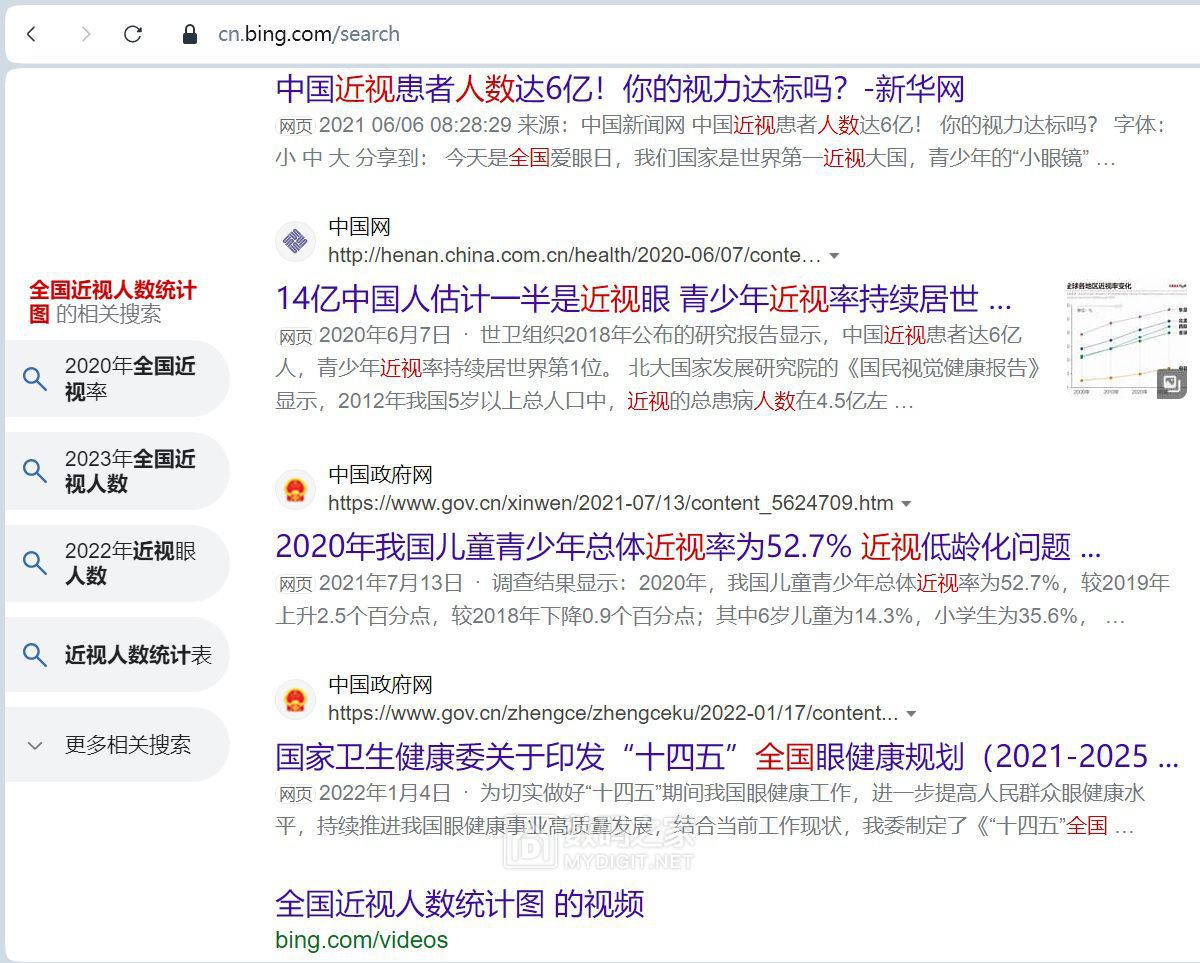1200x963 pixels.
Task: Click the 中国政府网 favicon above the zhengceku result
Action: coord(295,700)
